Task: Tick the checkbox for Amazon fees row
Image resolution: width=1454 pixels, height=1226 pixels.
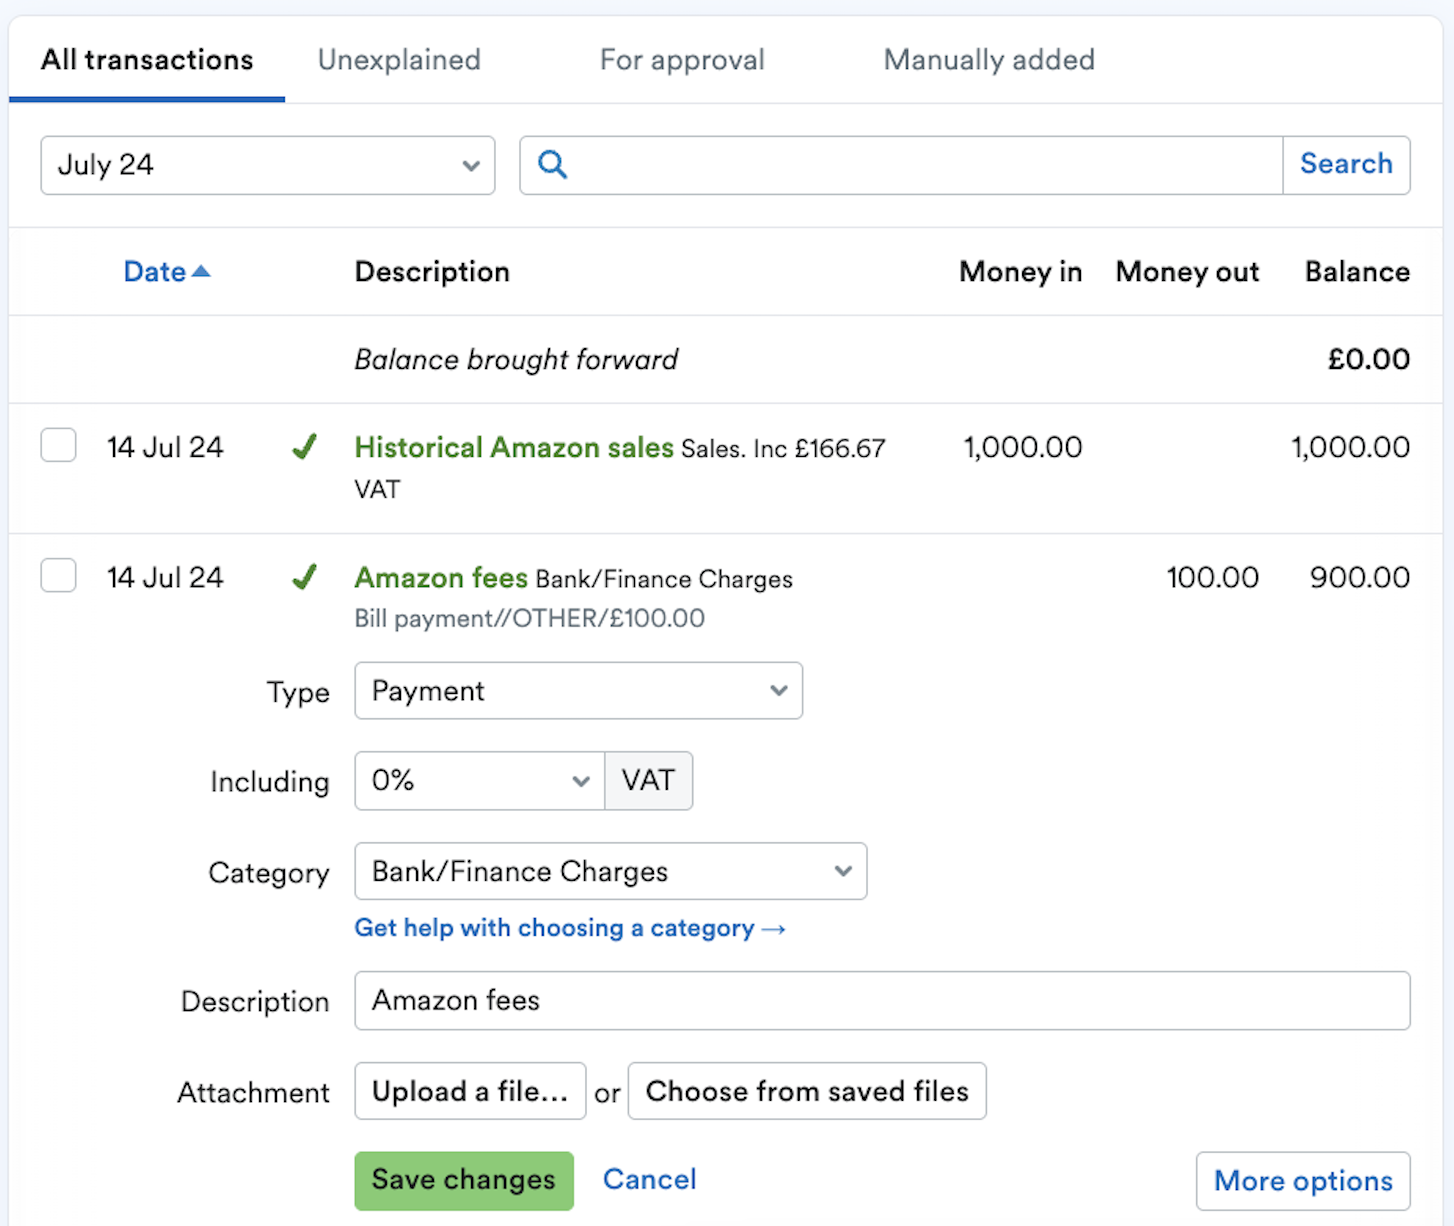Action: [58, 575]
